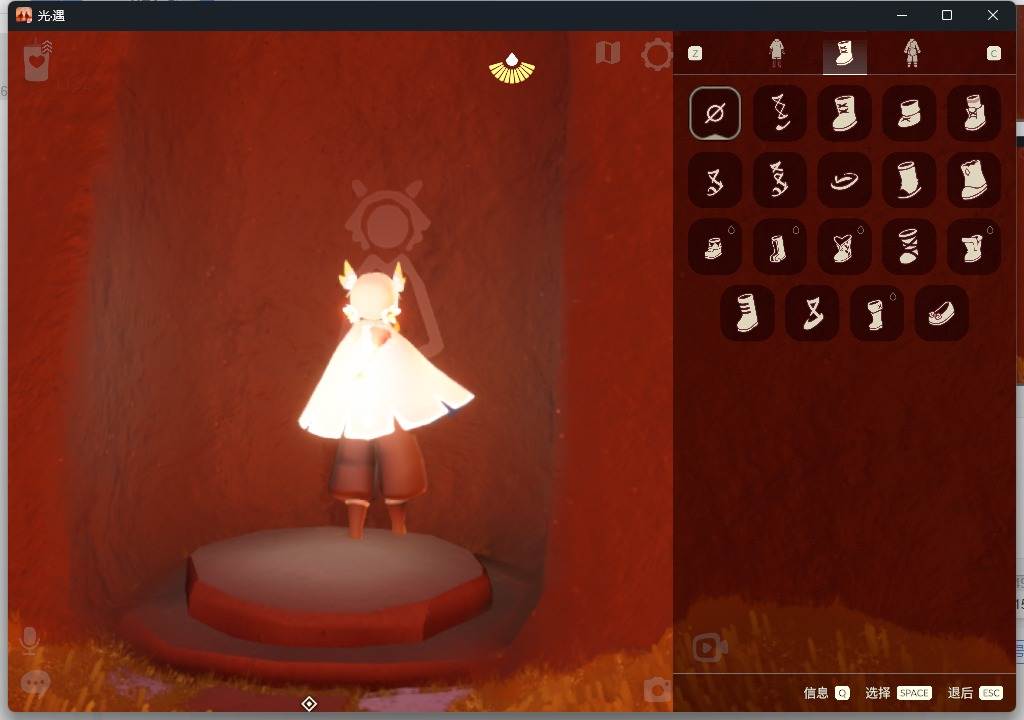This screenshot has width=1024, height=720.
Task: Choose the tall lace-up sandal in the second row
Action: pyautogui.click(x=779, y=180)
